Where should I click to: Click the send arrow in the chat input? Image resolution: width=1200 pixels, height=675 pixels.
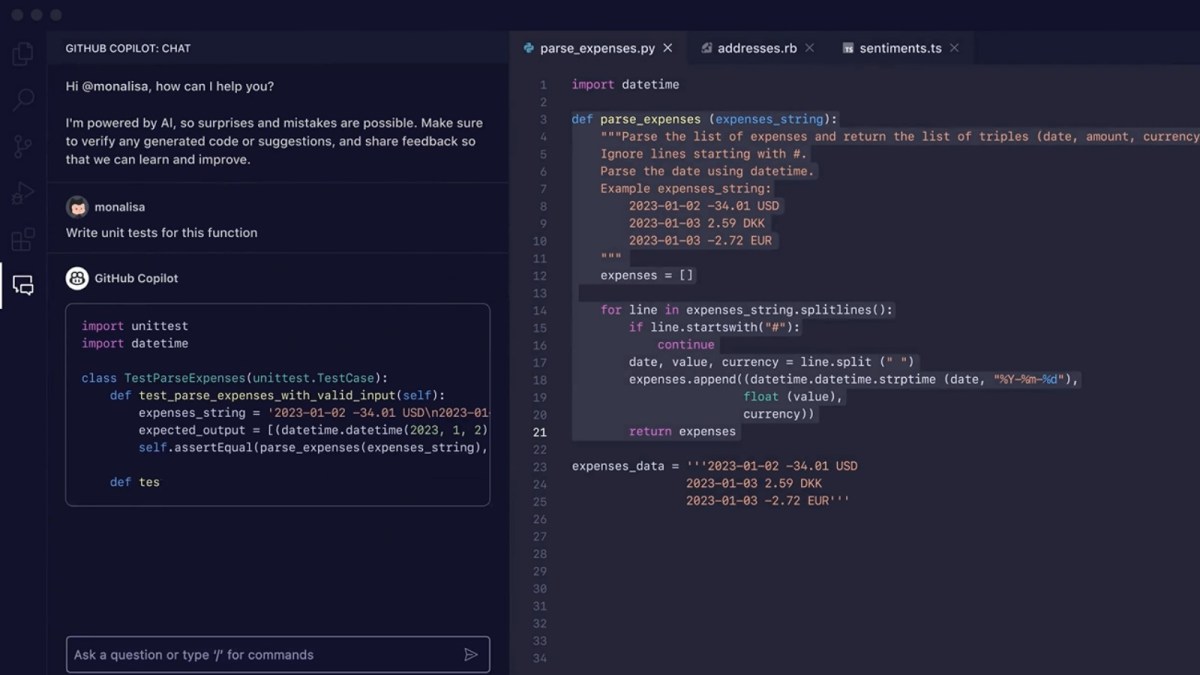click(471, 654)
